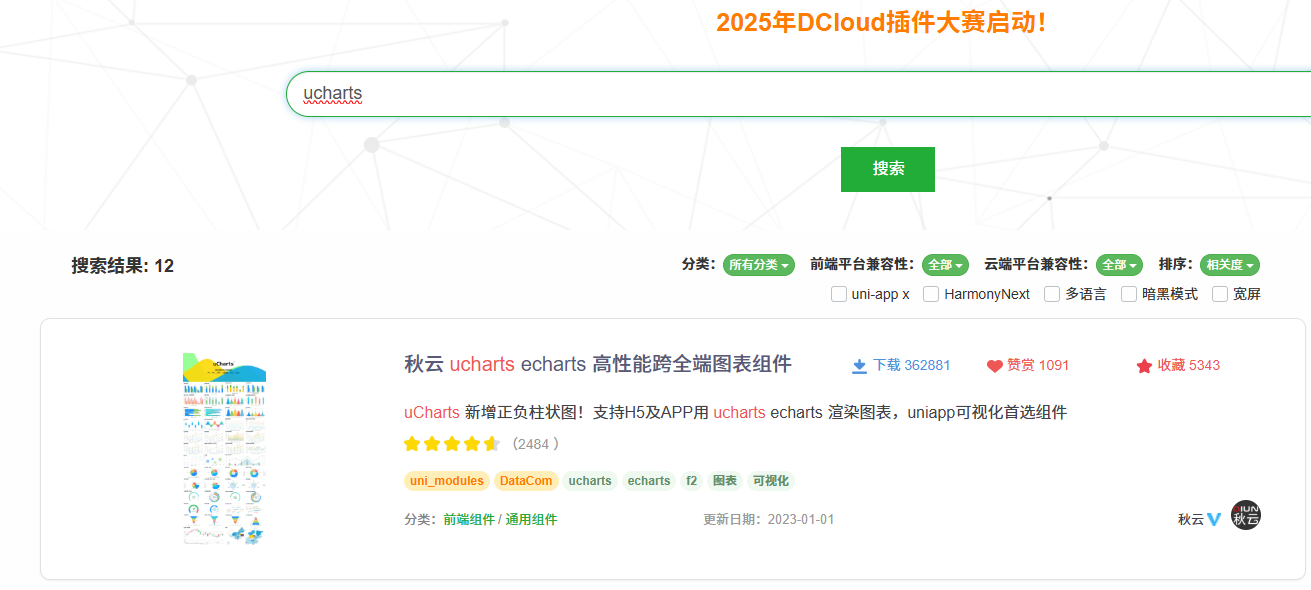This screenshot has height=590, width=1311.
Task: Open the 相关度 sort dropdown
Action: (1230, 265)
